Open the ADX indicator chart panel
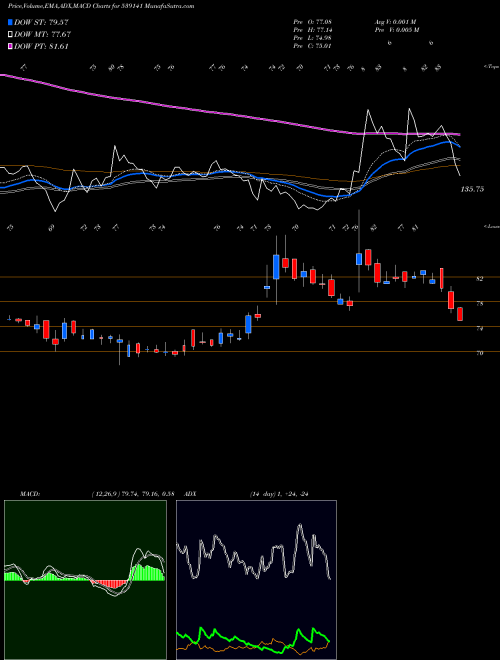Screen dimensions: 500x660 pyautogui.click(x=256, y=580)
